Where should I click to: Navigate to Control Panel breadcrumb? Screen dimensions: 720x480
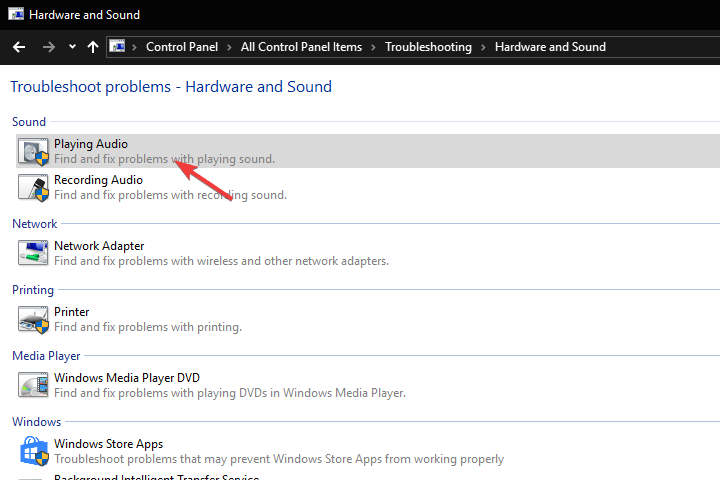[182, 47]
